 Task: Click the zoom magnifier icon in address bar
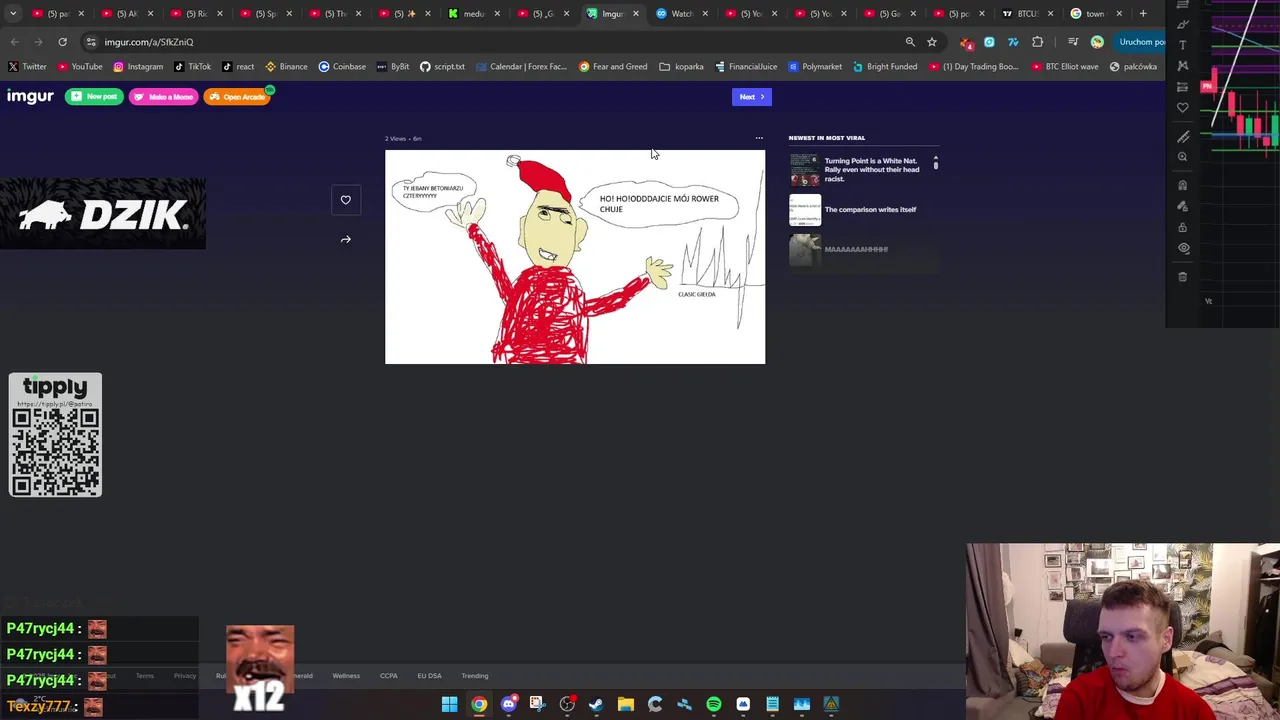[910, 42]
